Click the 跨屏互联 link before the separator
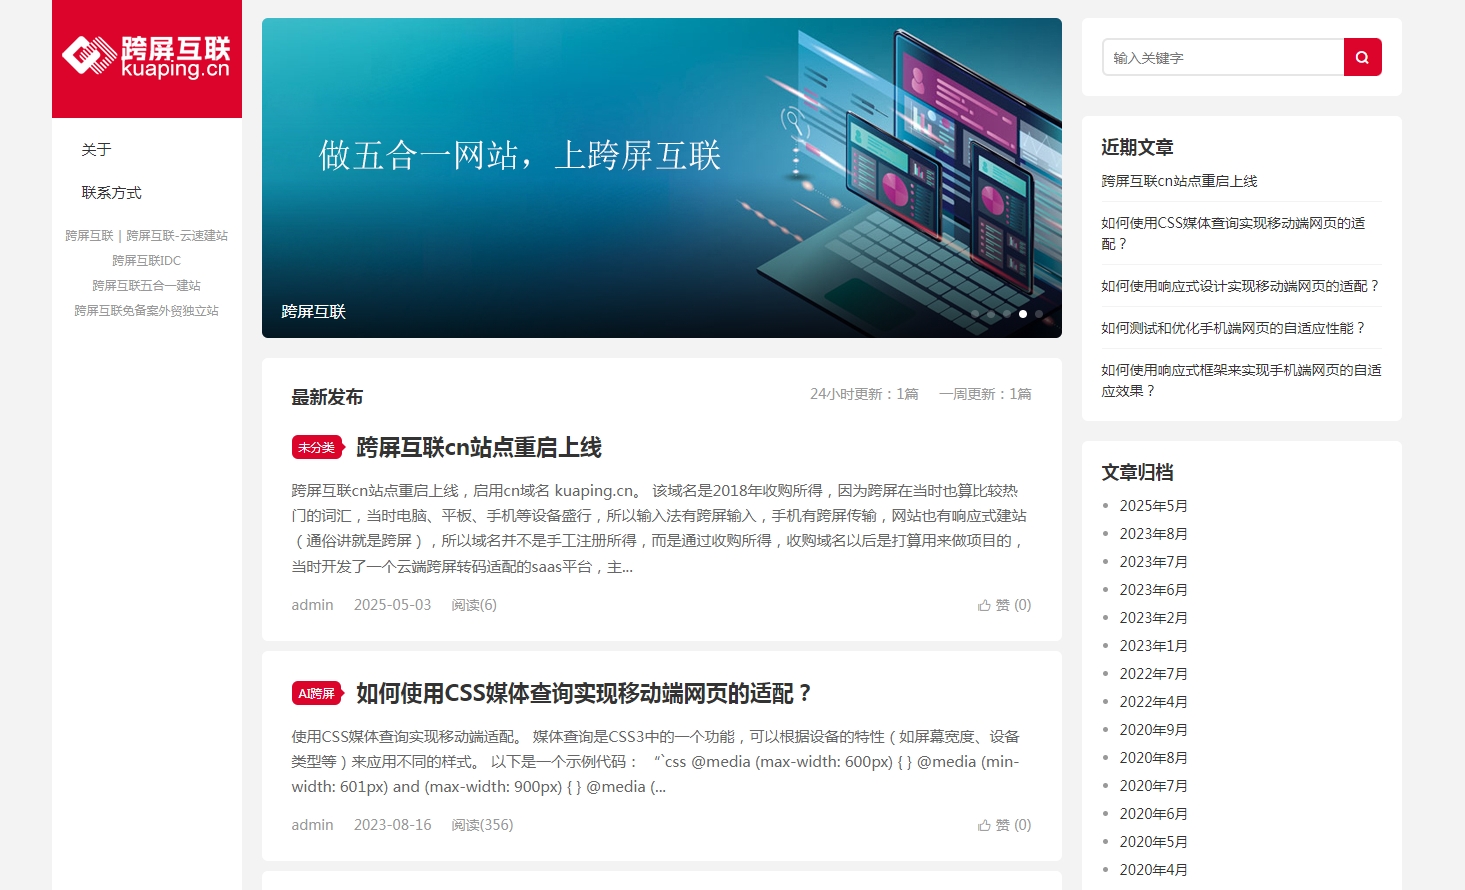The height and width of the screenshot is (890, 1465). (89, 236)
